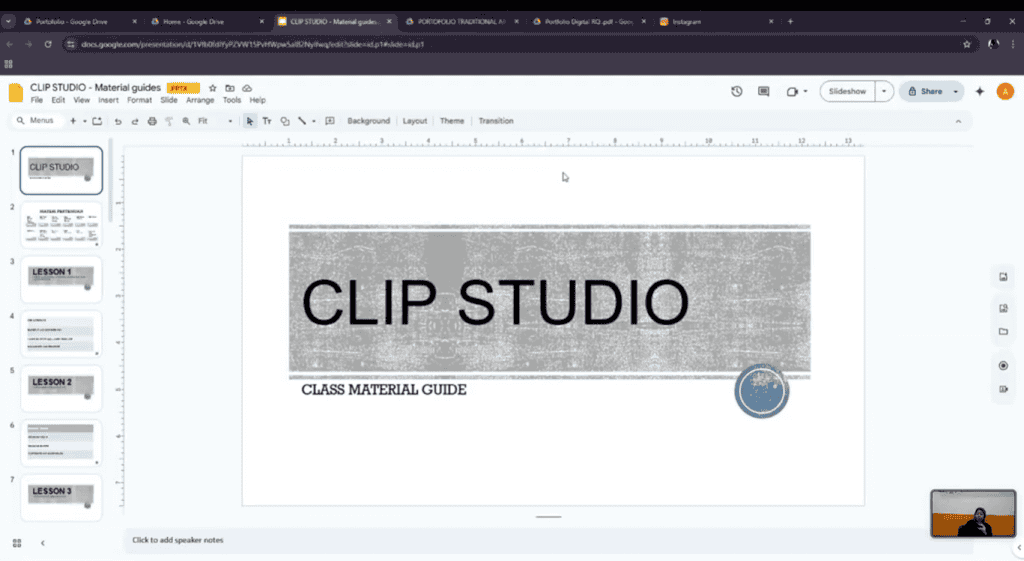Viewport: 1024px width, 561px height.
Task: Click the slide template layout icon
Action: (97, 121)
